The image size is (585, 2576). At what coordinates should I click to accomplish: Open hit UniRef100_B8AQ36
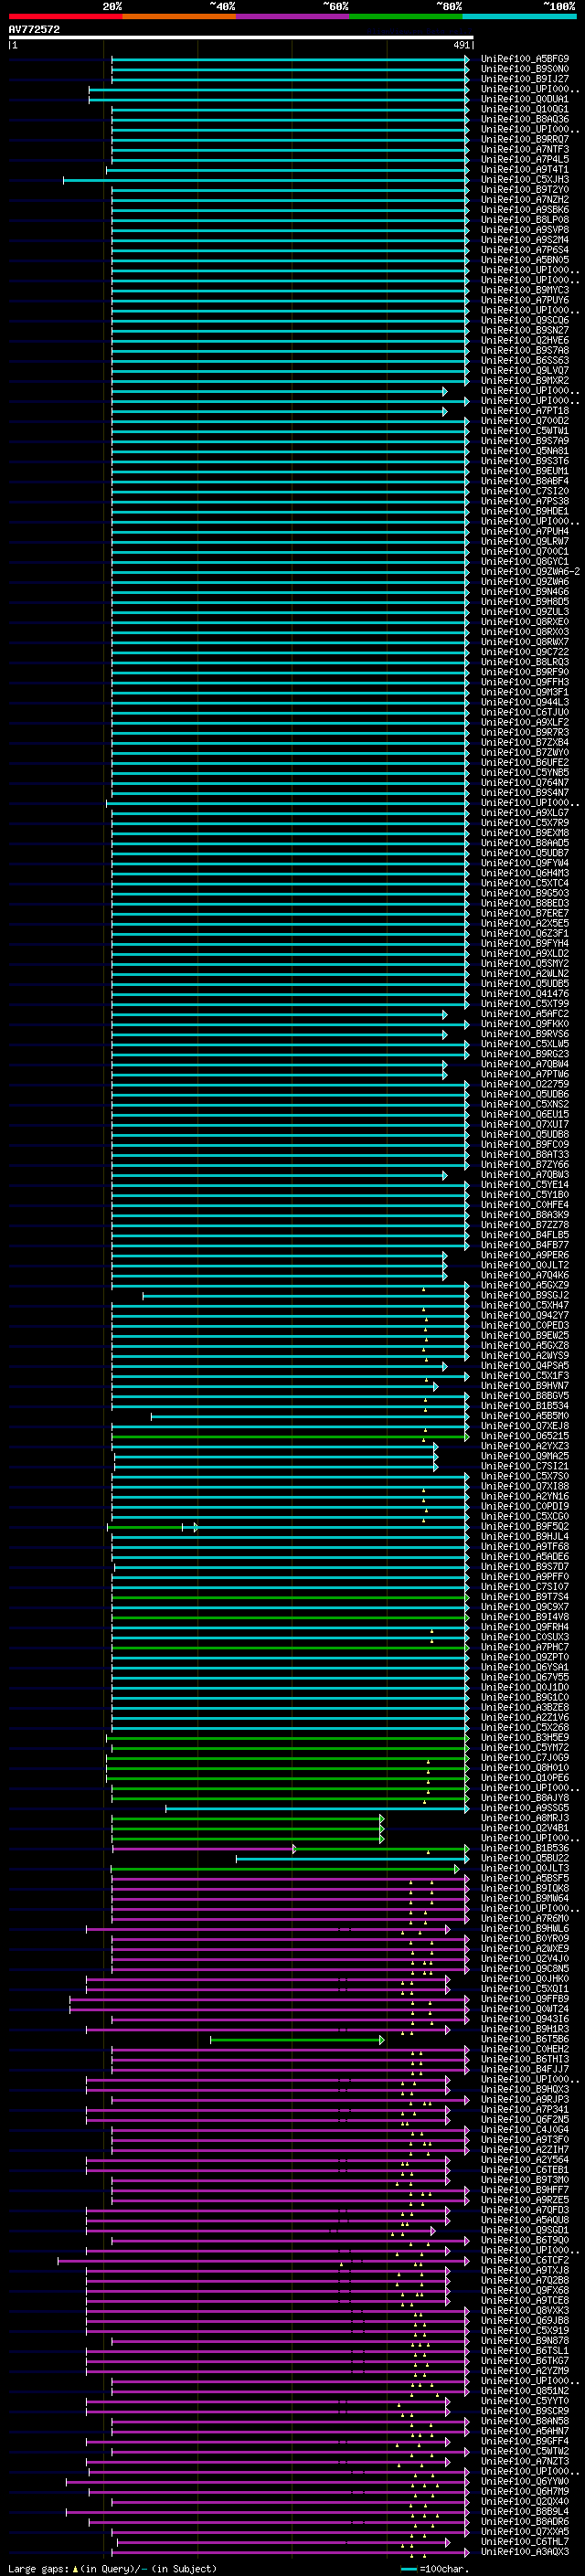(x=525, y=119)
